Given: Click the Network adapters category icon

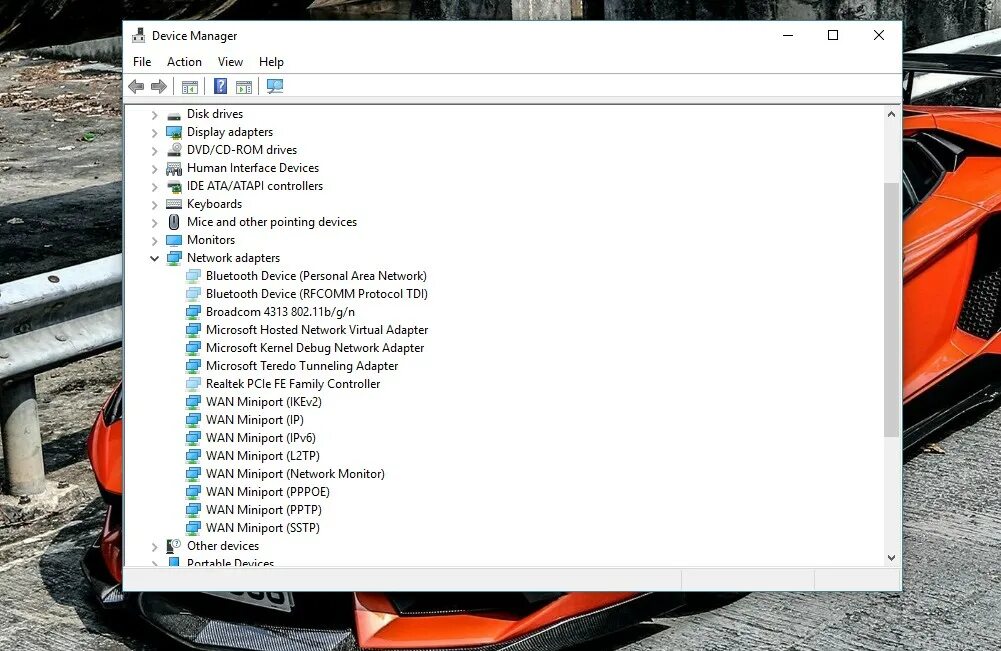Looking at the screenshot, I should click(174, 258).
